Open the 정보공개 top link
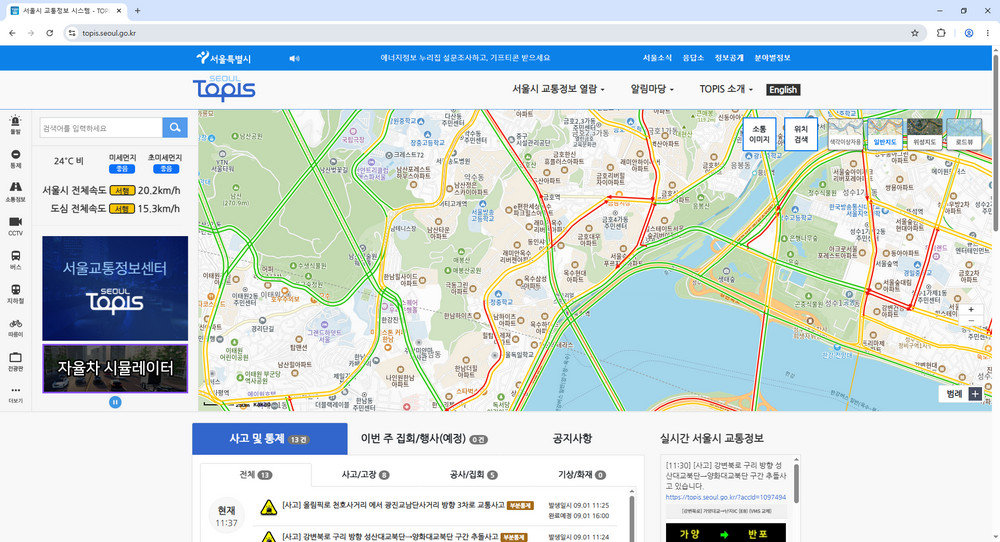The width and height of the screenshot is (1000, 542). pos(729,58)
